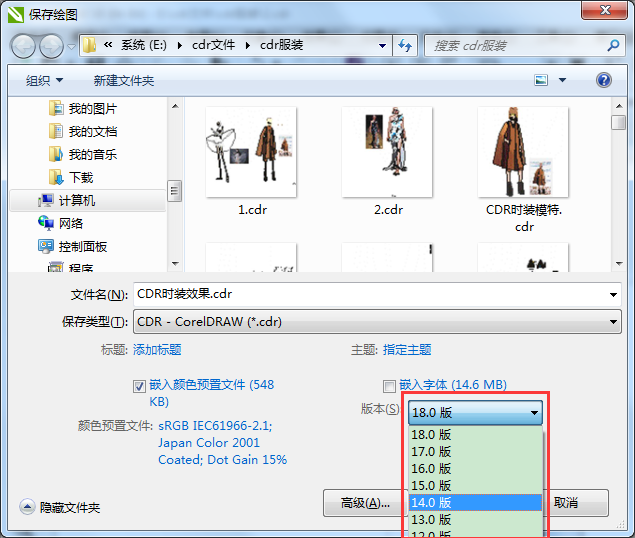The height and width of the screenshot is (538, 635).
Task: Click the 高级(A)... button
Action: (x=364, y=503)
